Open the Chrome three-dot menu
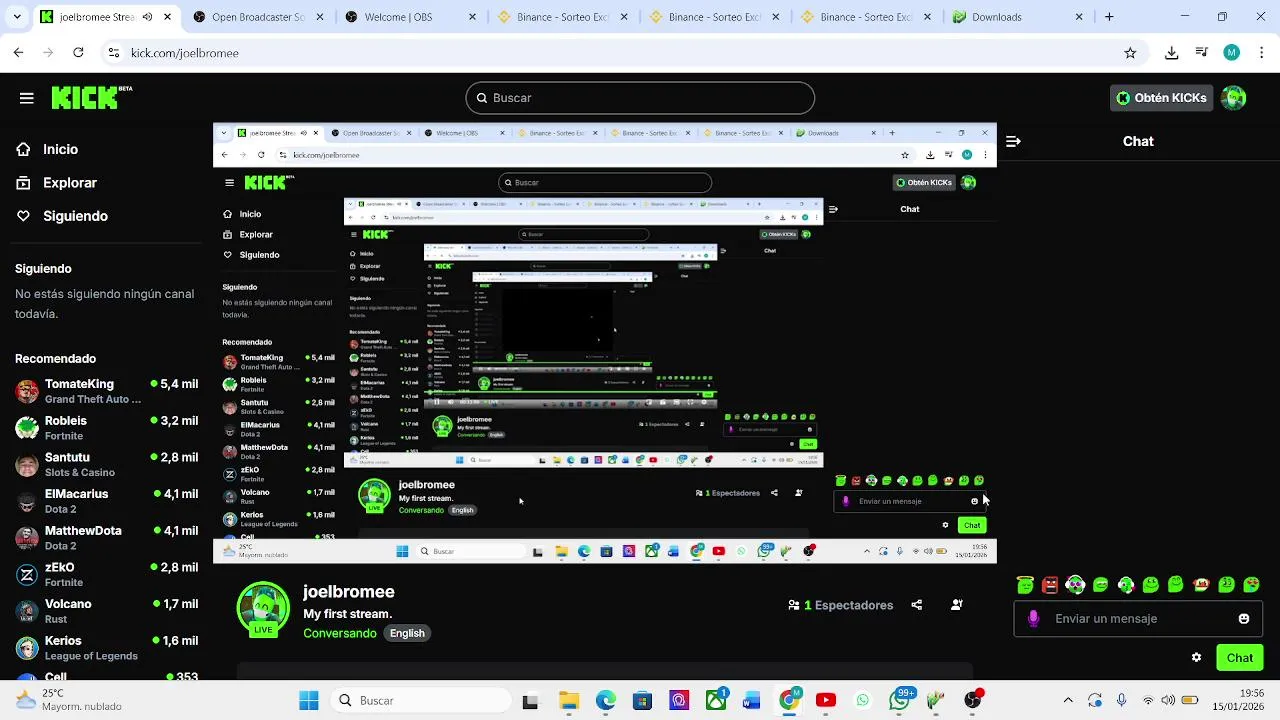Image resolution: width=1280 pixels, height=720 pixels. pos(1261,53)
